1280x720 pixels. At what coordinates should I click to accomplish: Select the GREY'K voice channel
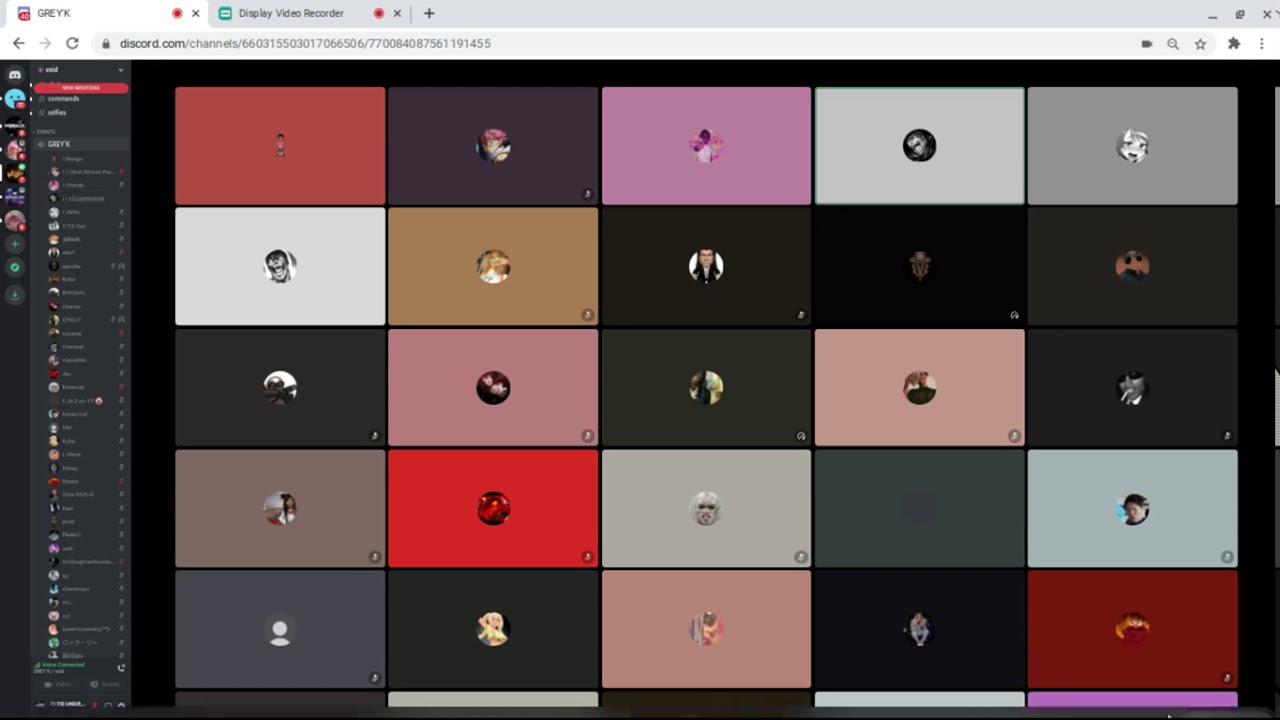pyautogui.click(x=81, y=144)
